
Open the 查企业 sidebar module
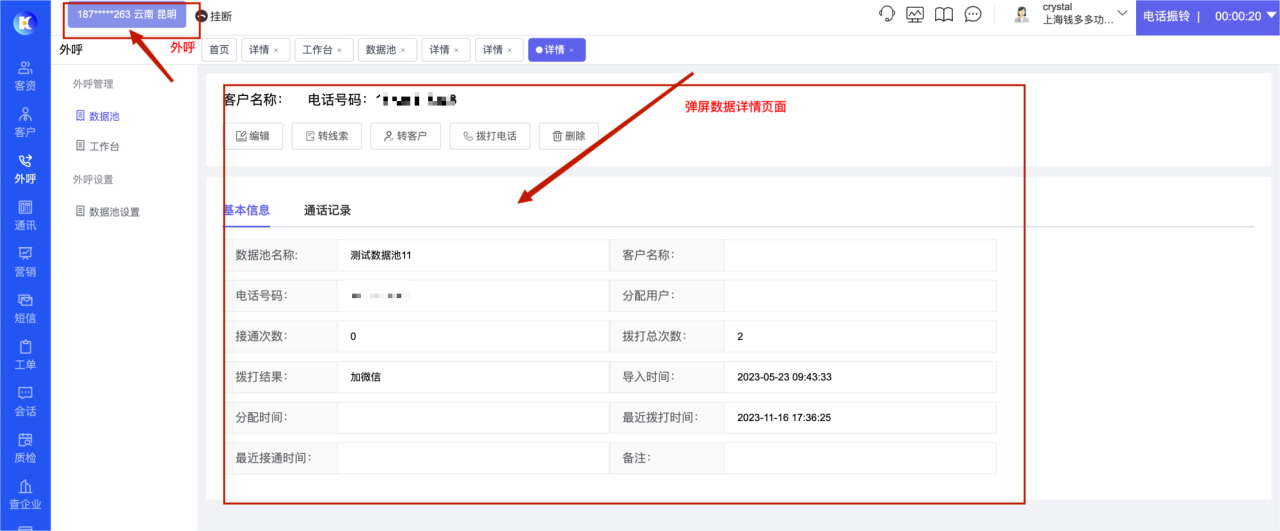coord(25,494)
